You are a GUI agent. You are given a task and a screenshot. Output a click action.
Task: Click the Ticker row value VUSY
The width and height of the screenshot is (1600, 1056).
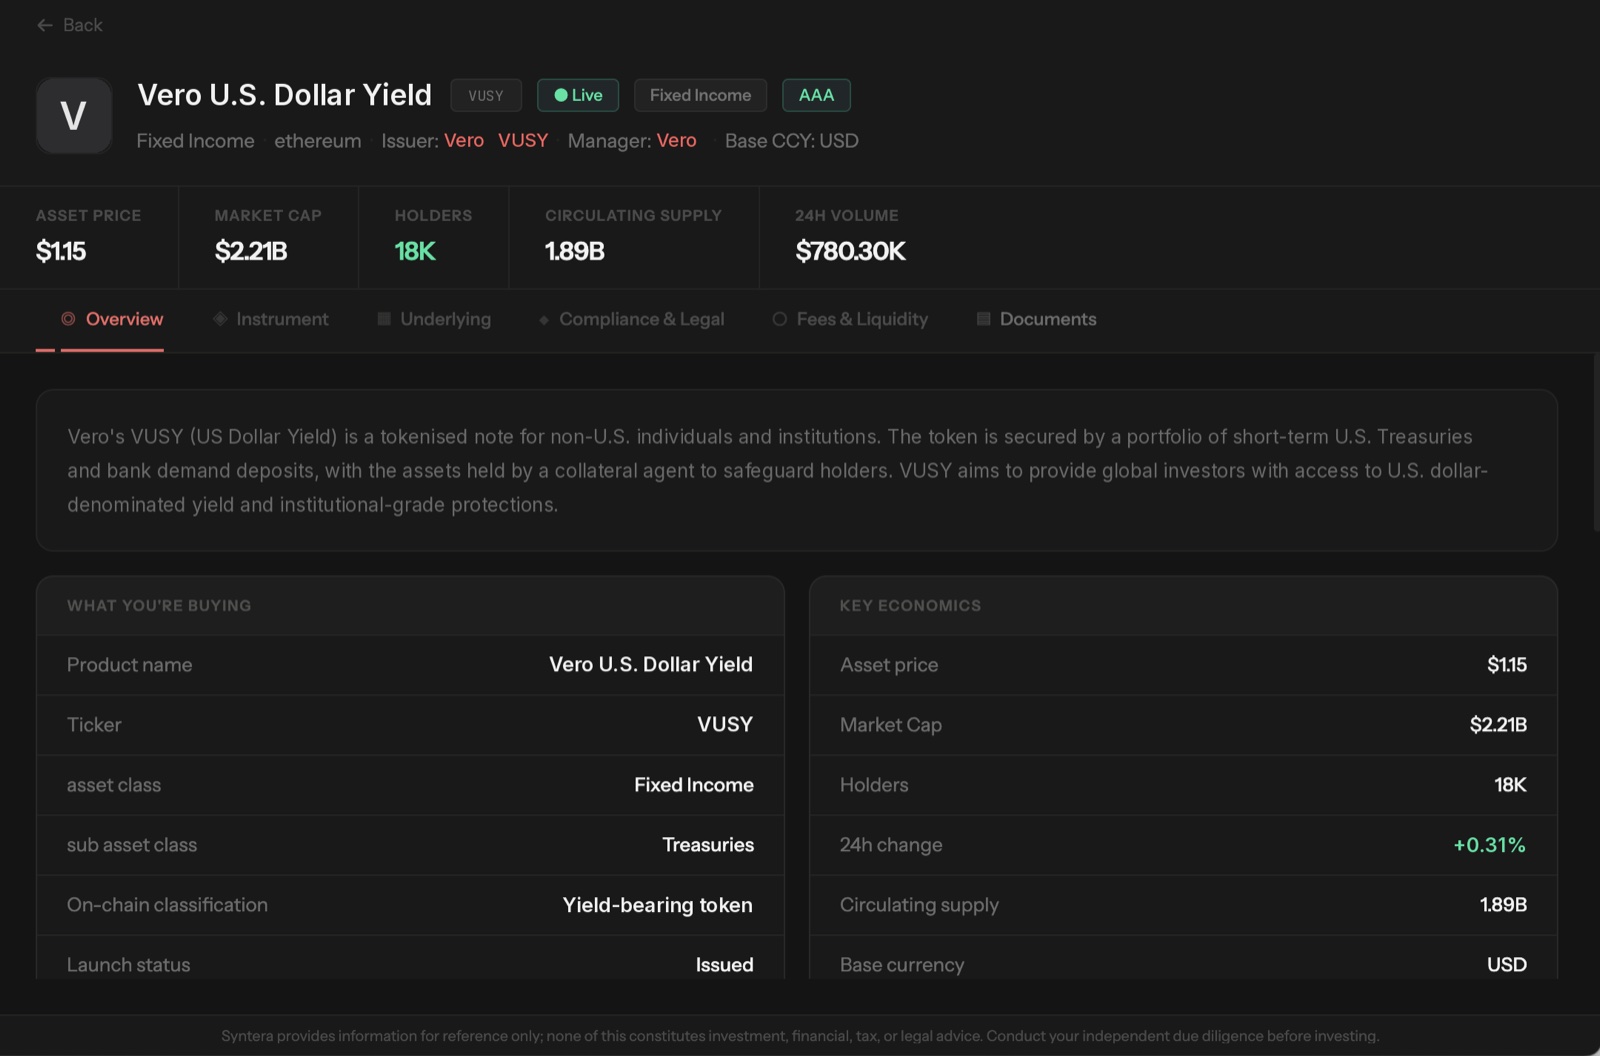pyautogui.click(x=725, y=725)
